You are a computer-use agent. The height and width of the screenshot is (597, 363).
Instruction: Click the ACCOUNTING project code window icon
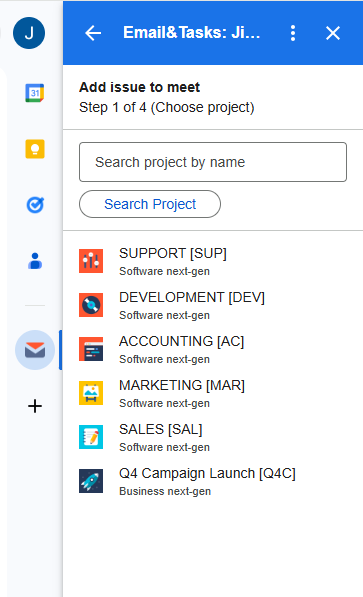pos(91,349)
